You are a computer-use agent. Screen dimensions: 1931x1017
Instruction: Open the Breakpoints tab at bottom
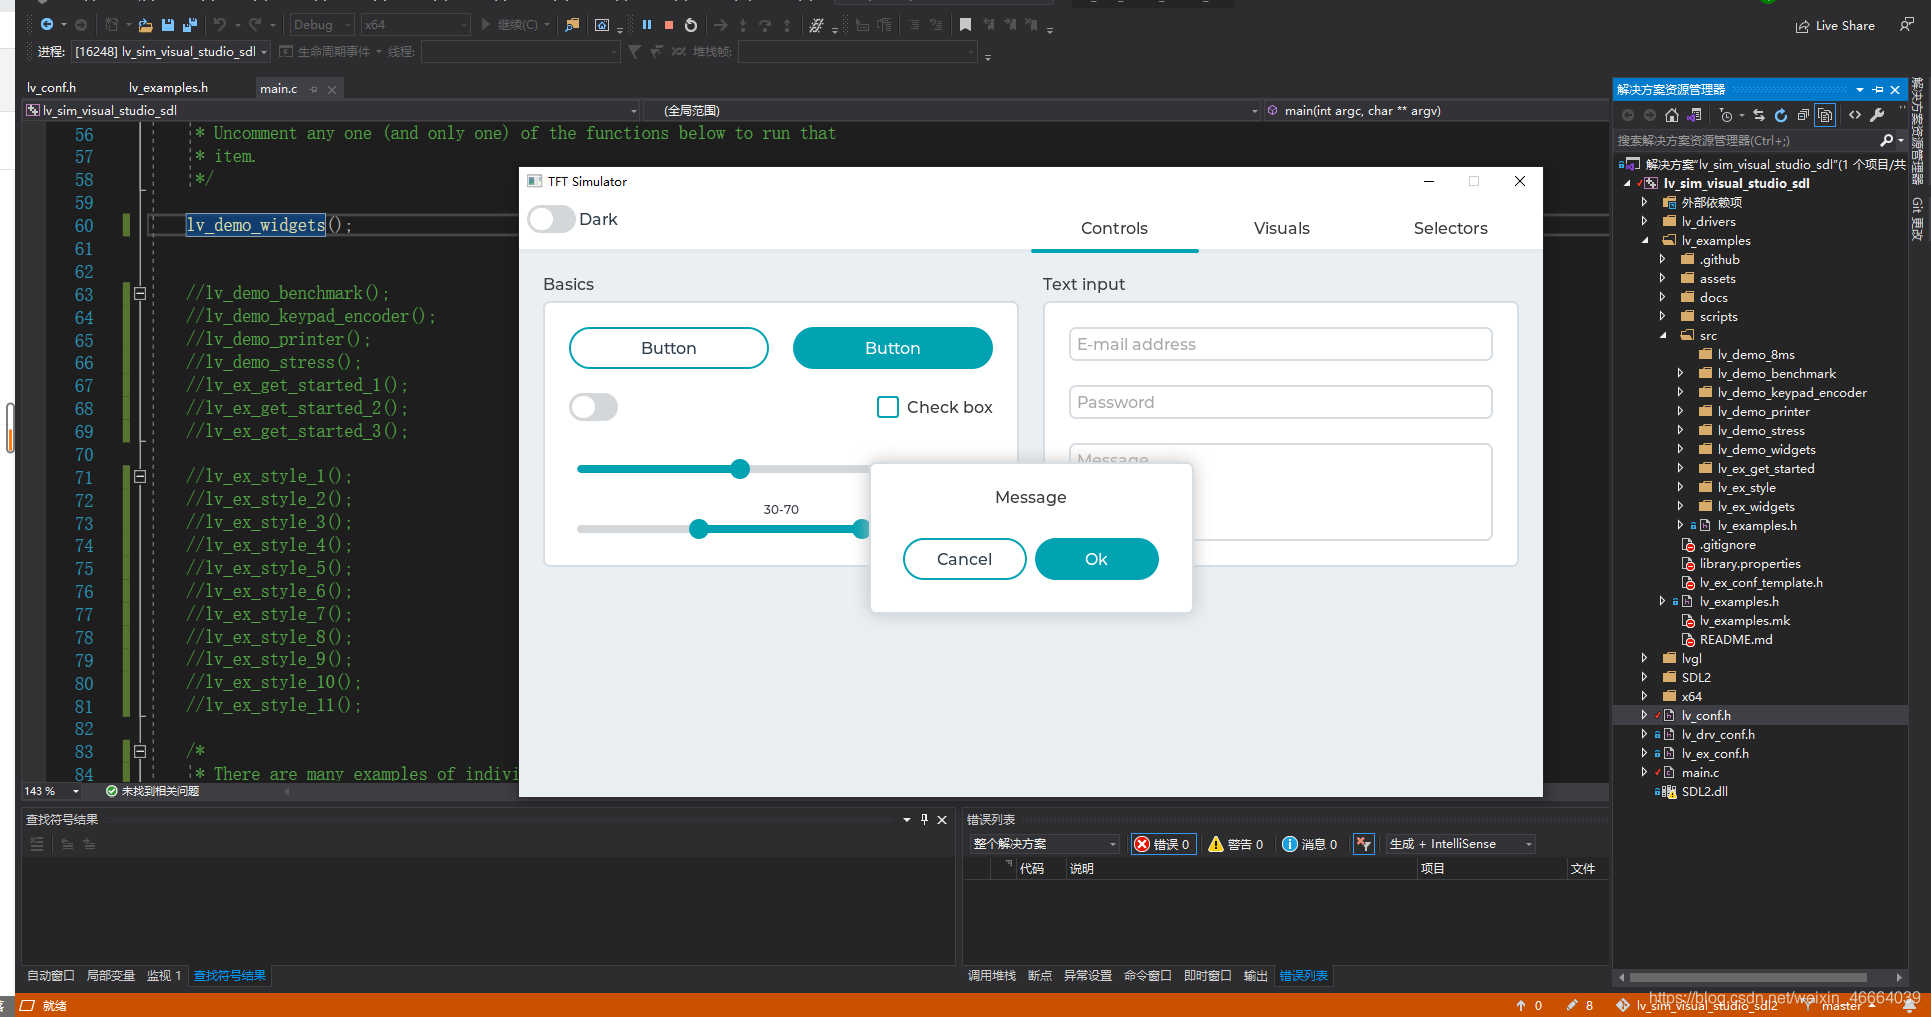tap(1039, 976)
